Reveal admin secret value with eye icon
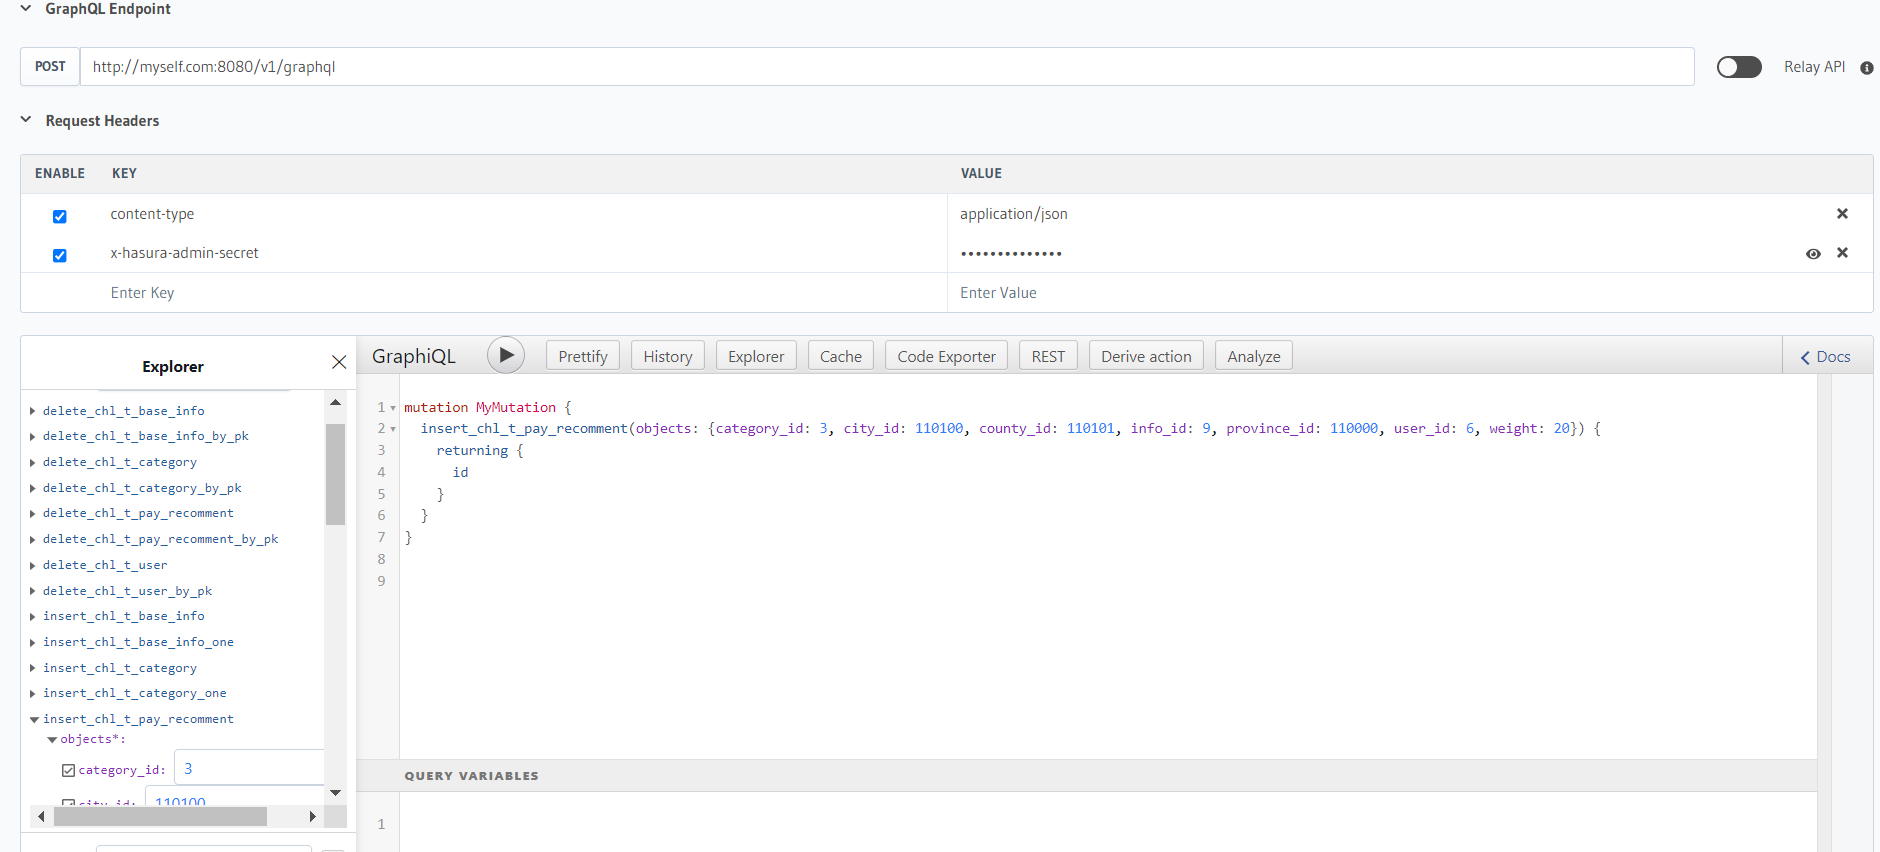Image resolution: width=1880 pixels, height=852 pixels. coord(1813,254)
